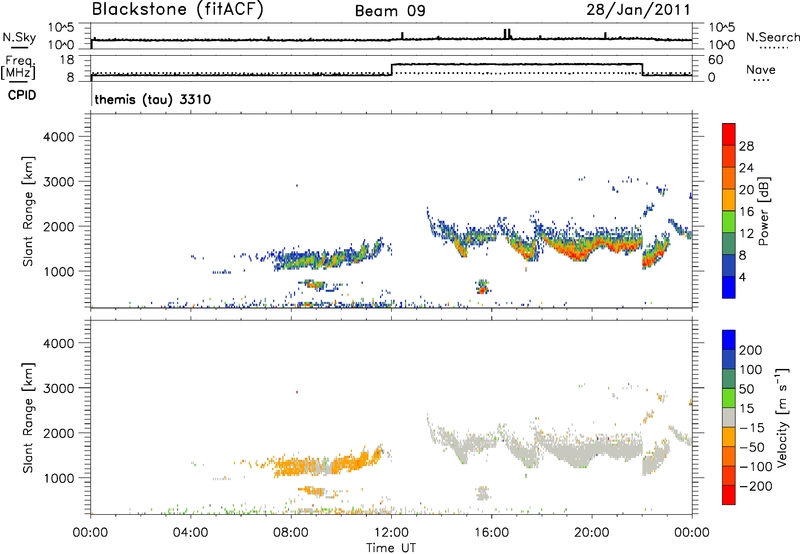Screen dimensions: 800x554
Task: Click the 12:00 time axis label
Action: (391, 533)
